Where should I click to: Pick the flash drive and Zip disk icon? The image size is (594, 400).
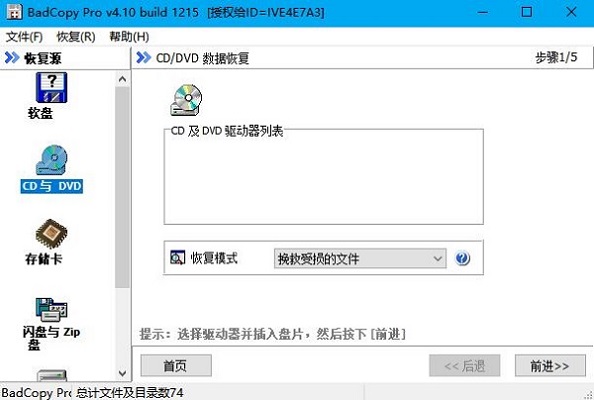coord(51,310)
